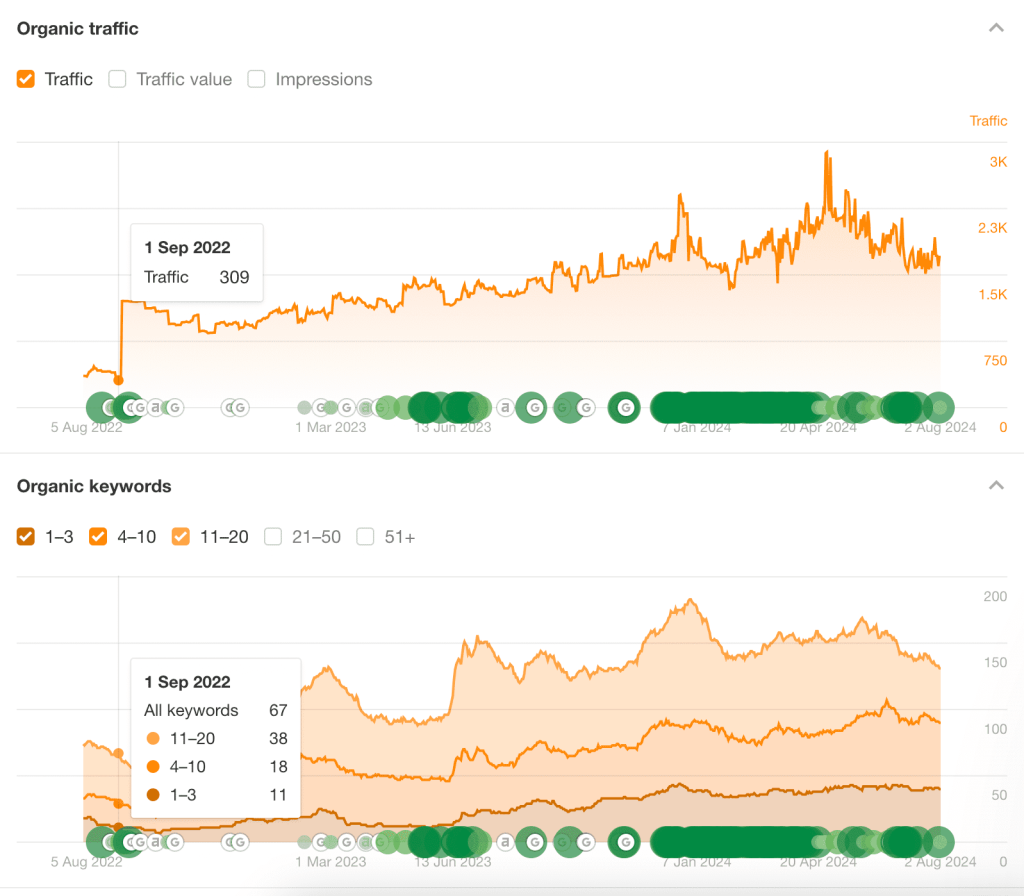This screenshot has width=1024, height=896.
Task: Click the Google update marker near 2 Aug 2024
Action: pos(940,407)
